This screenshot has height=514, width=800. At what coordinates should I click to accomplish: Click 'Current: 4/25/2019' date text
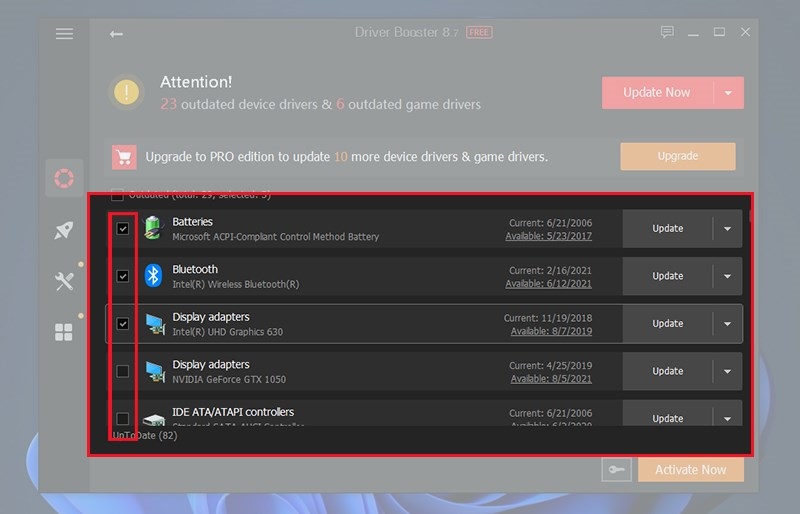[x=551, y=365]
